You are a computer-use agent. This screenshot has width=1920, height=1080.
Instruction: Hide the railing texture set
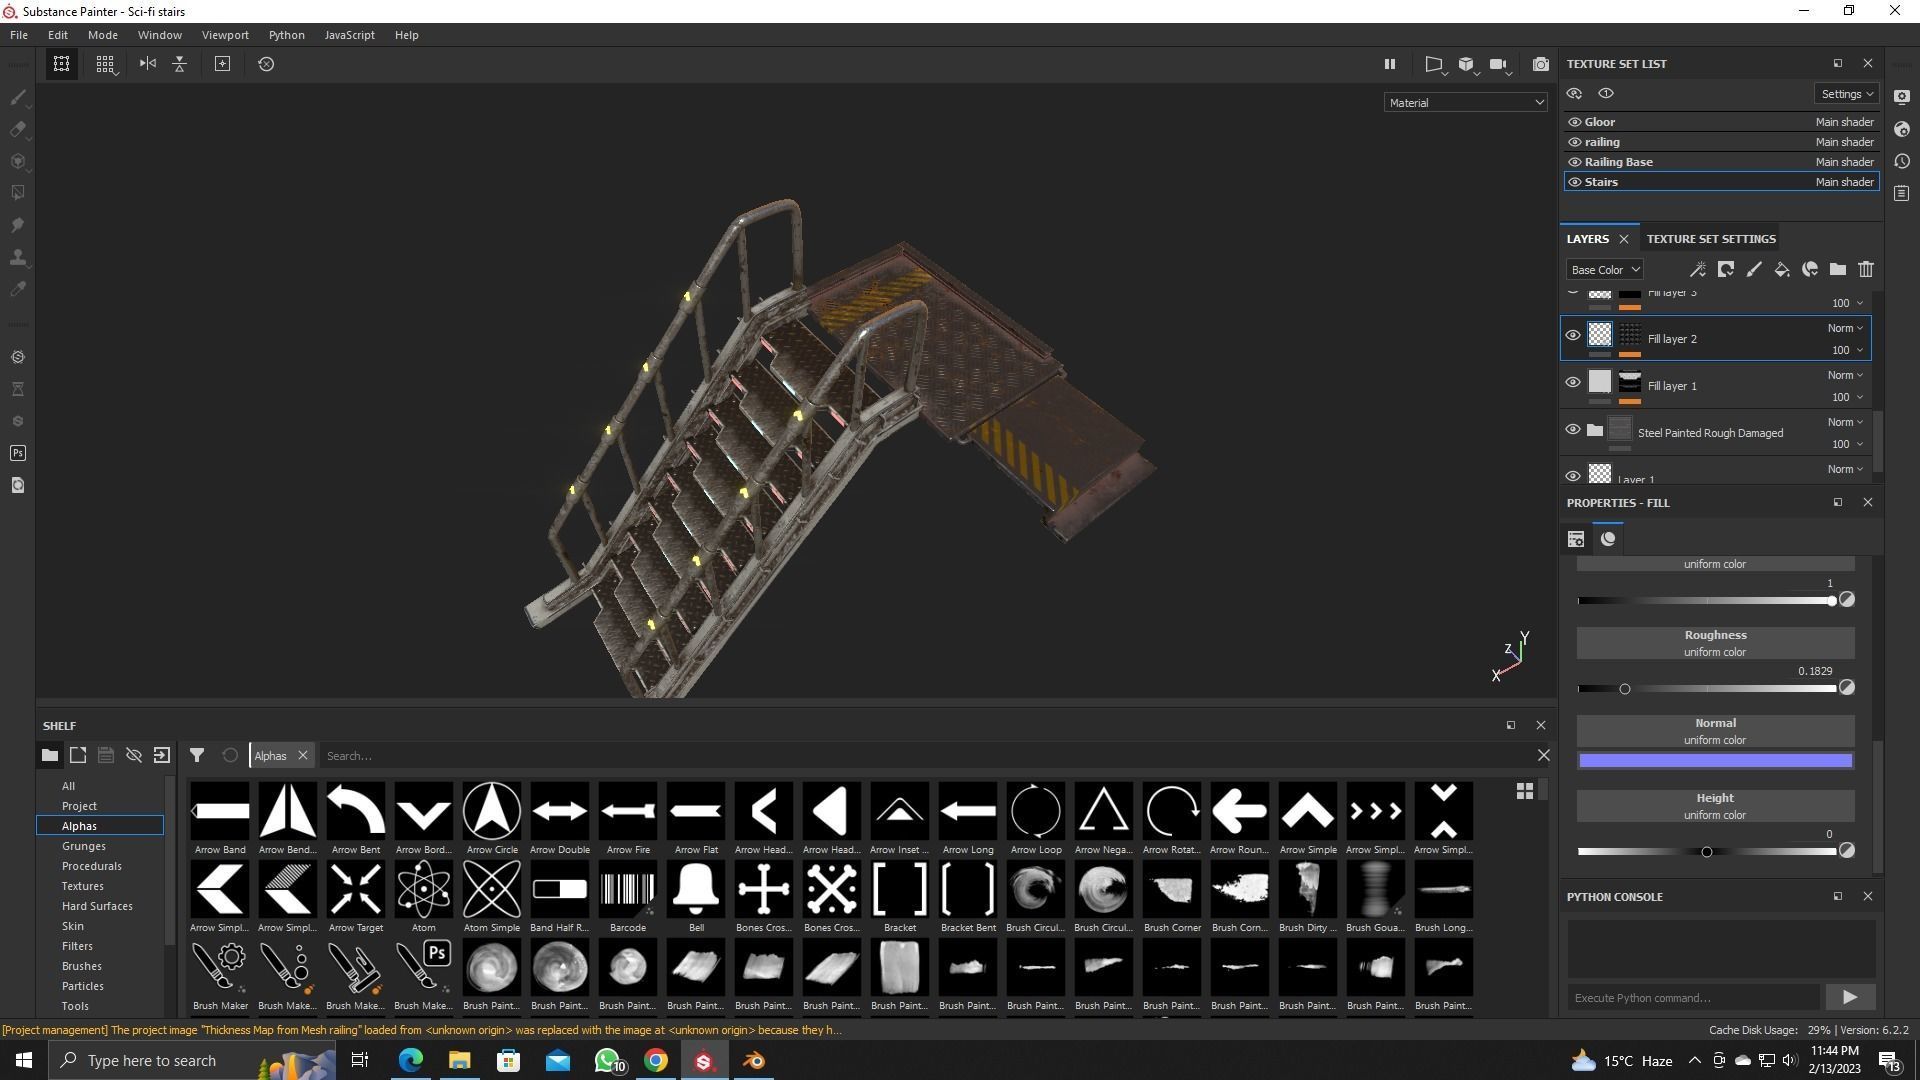(x=1575, y=142)
